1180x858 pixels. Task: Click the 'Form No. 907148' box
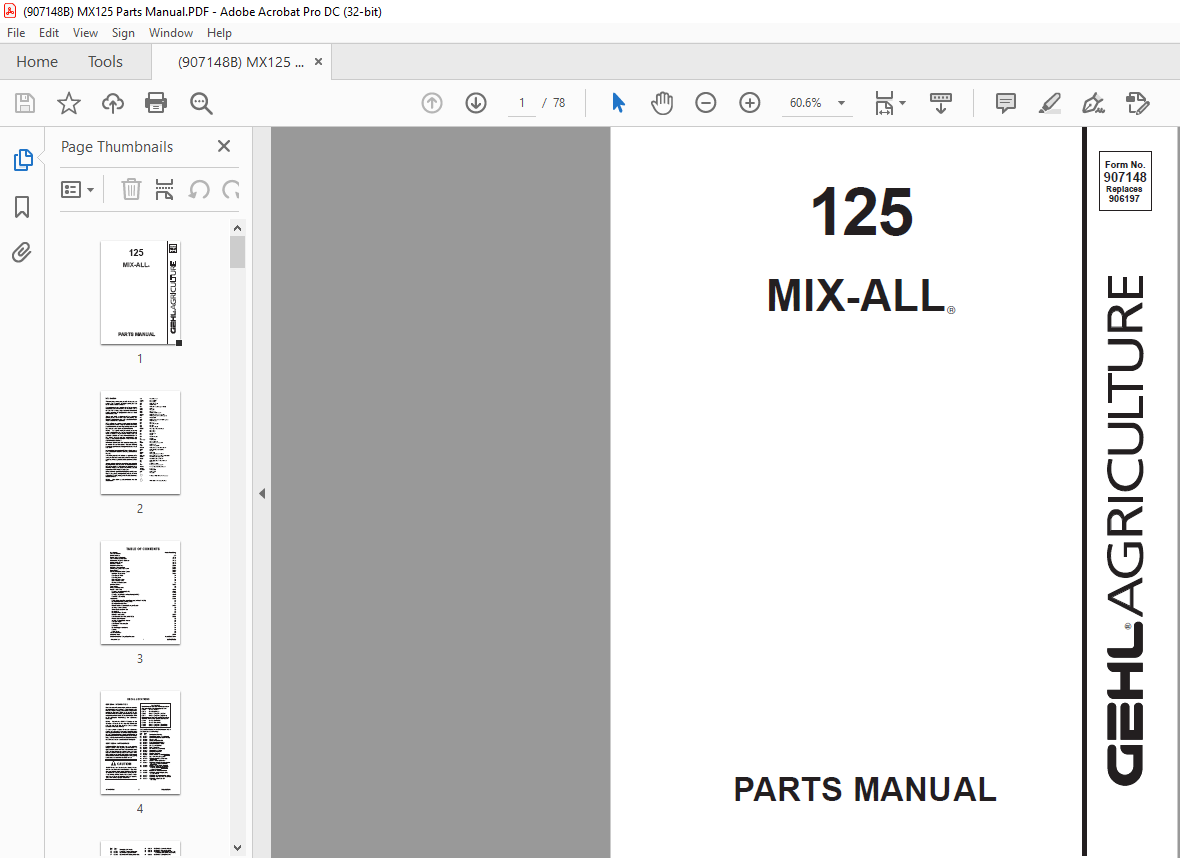pos(1125,181)
